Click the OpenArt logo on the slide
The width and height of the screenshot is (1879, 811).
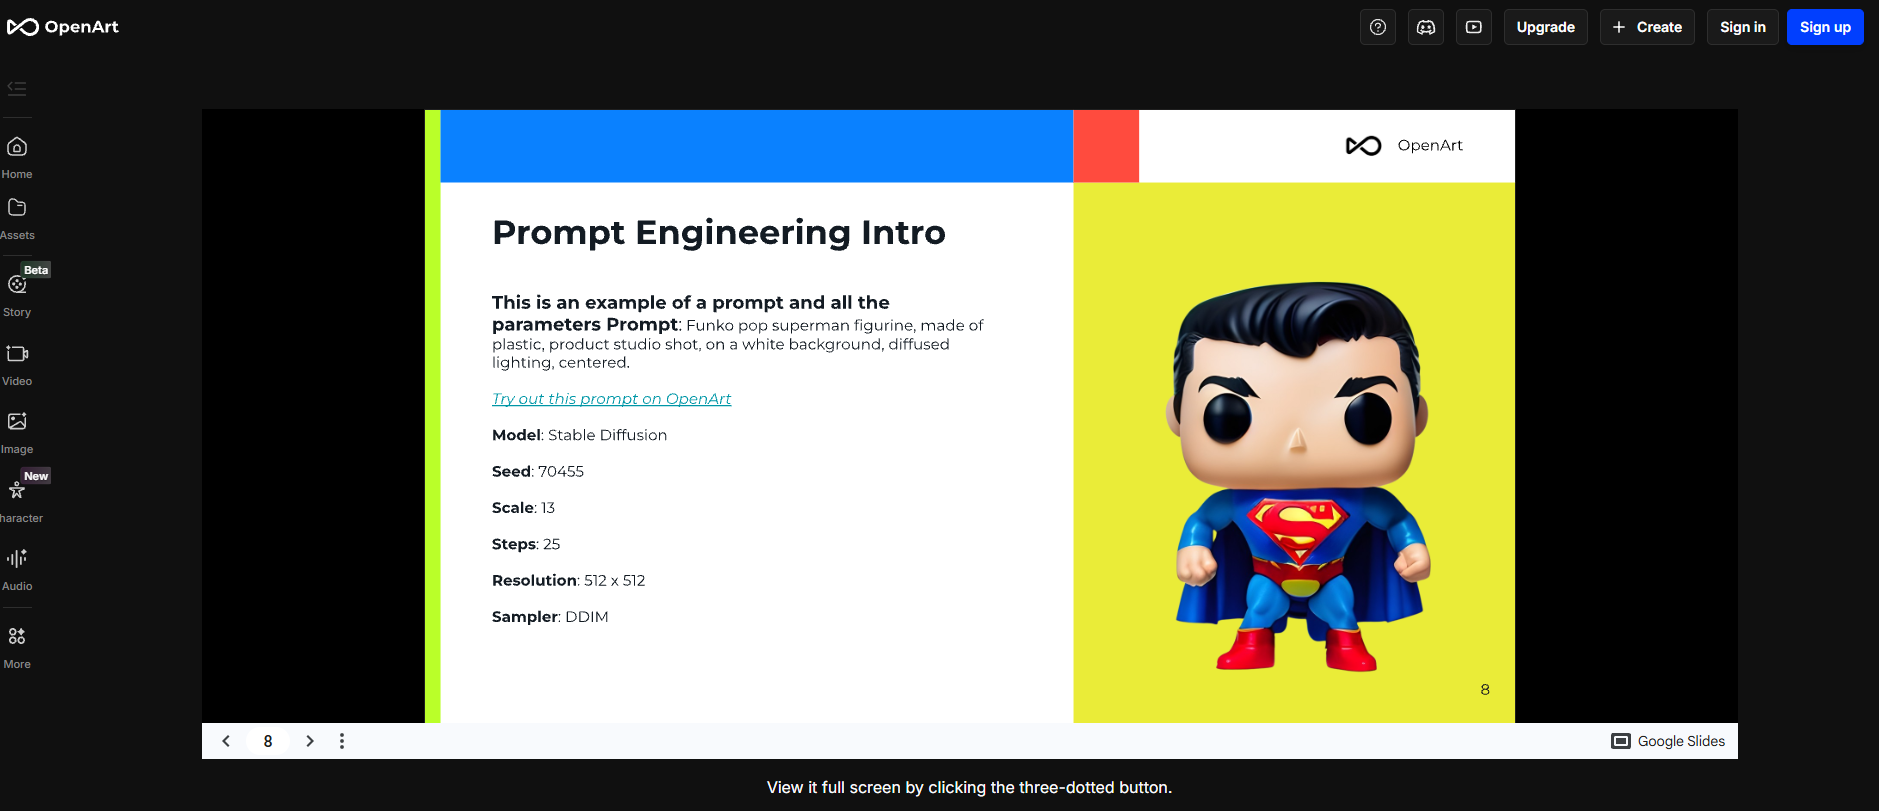pyautogui.click(x=1404, y=146)
